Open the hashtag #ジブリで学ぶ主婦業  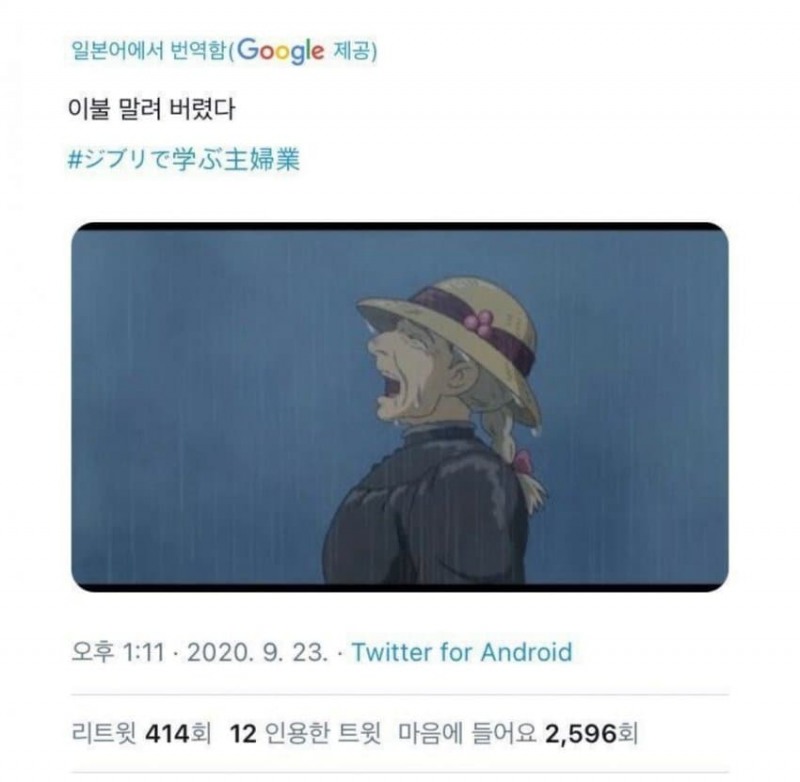(184, 159)
